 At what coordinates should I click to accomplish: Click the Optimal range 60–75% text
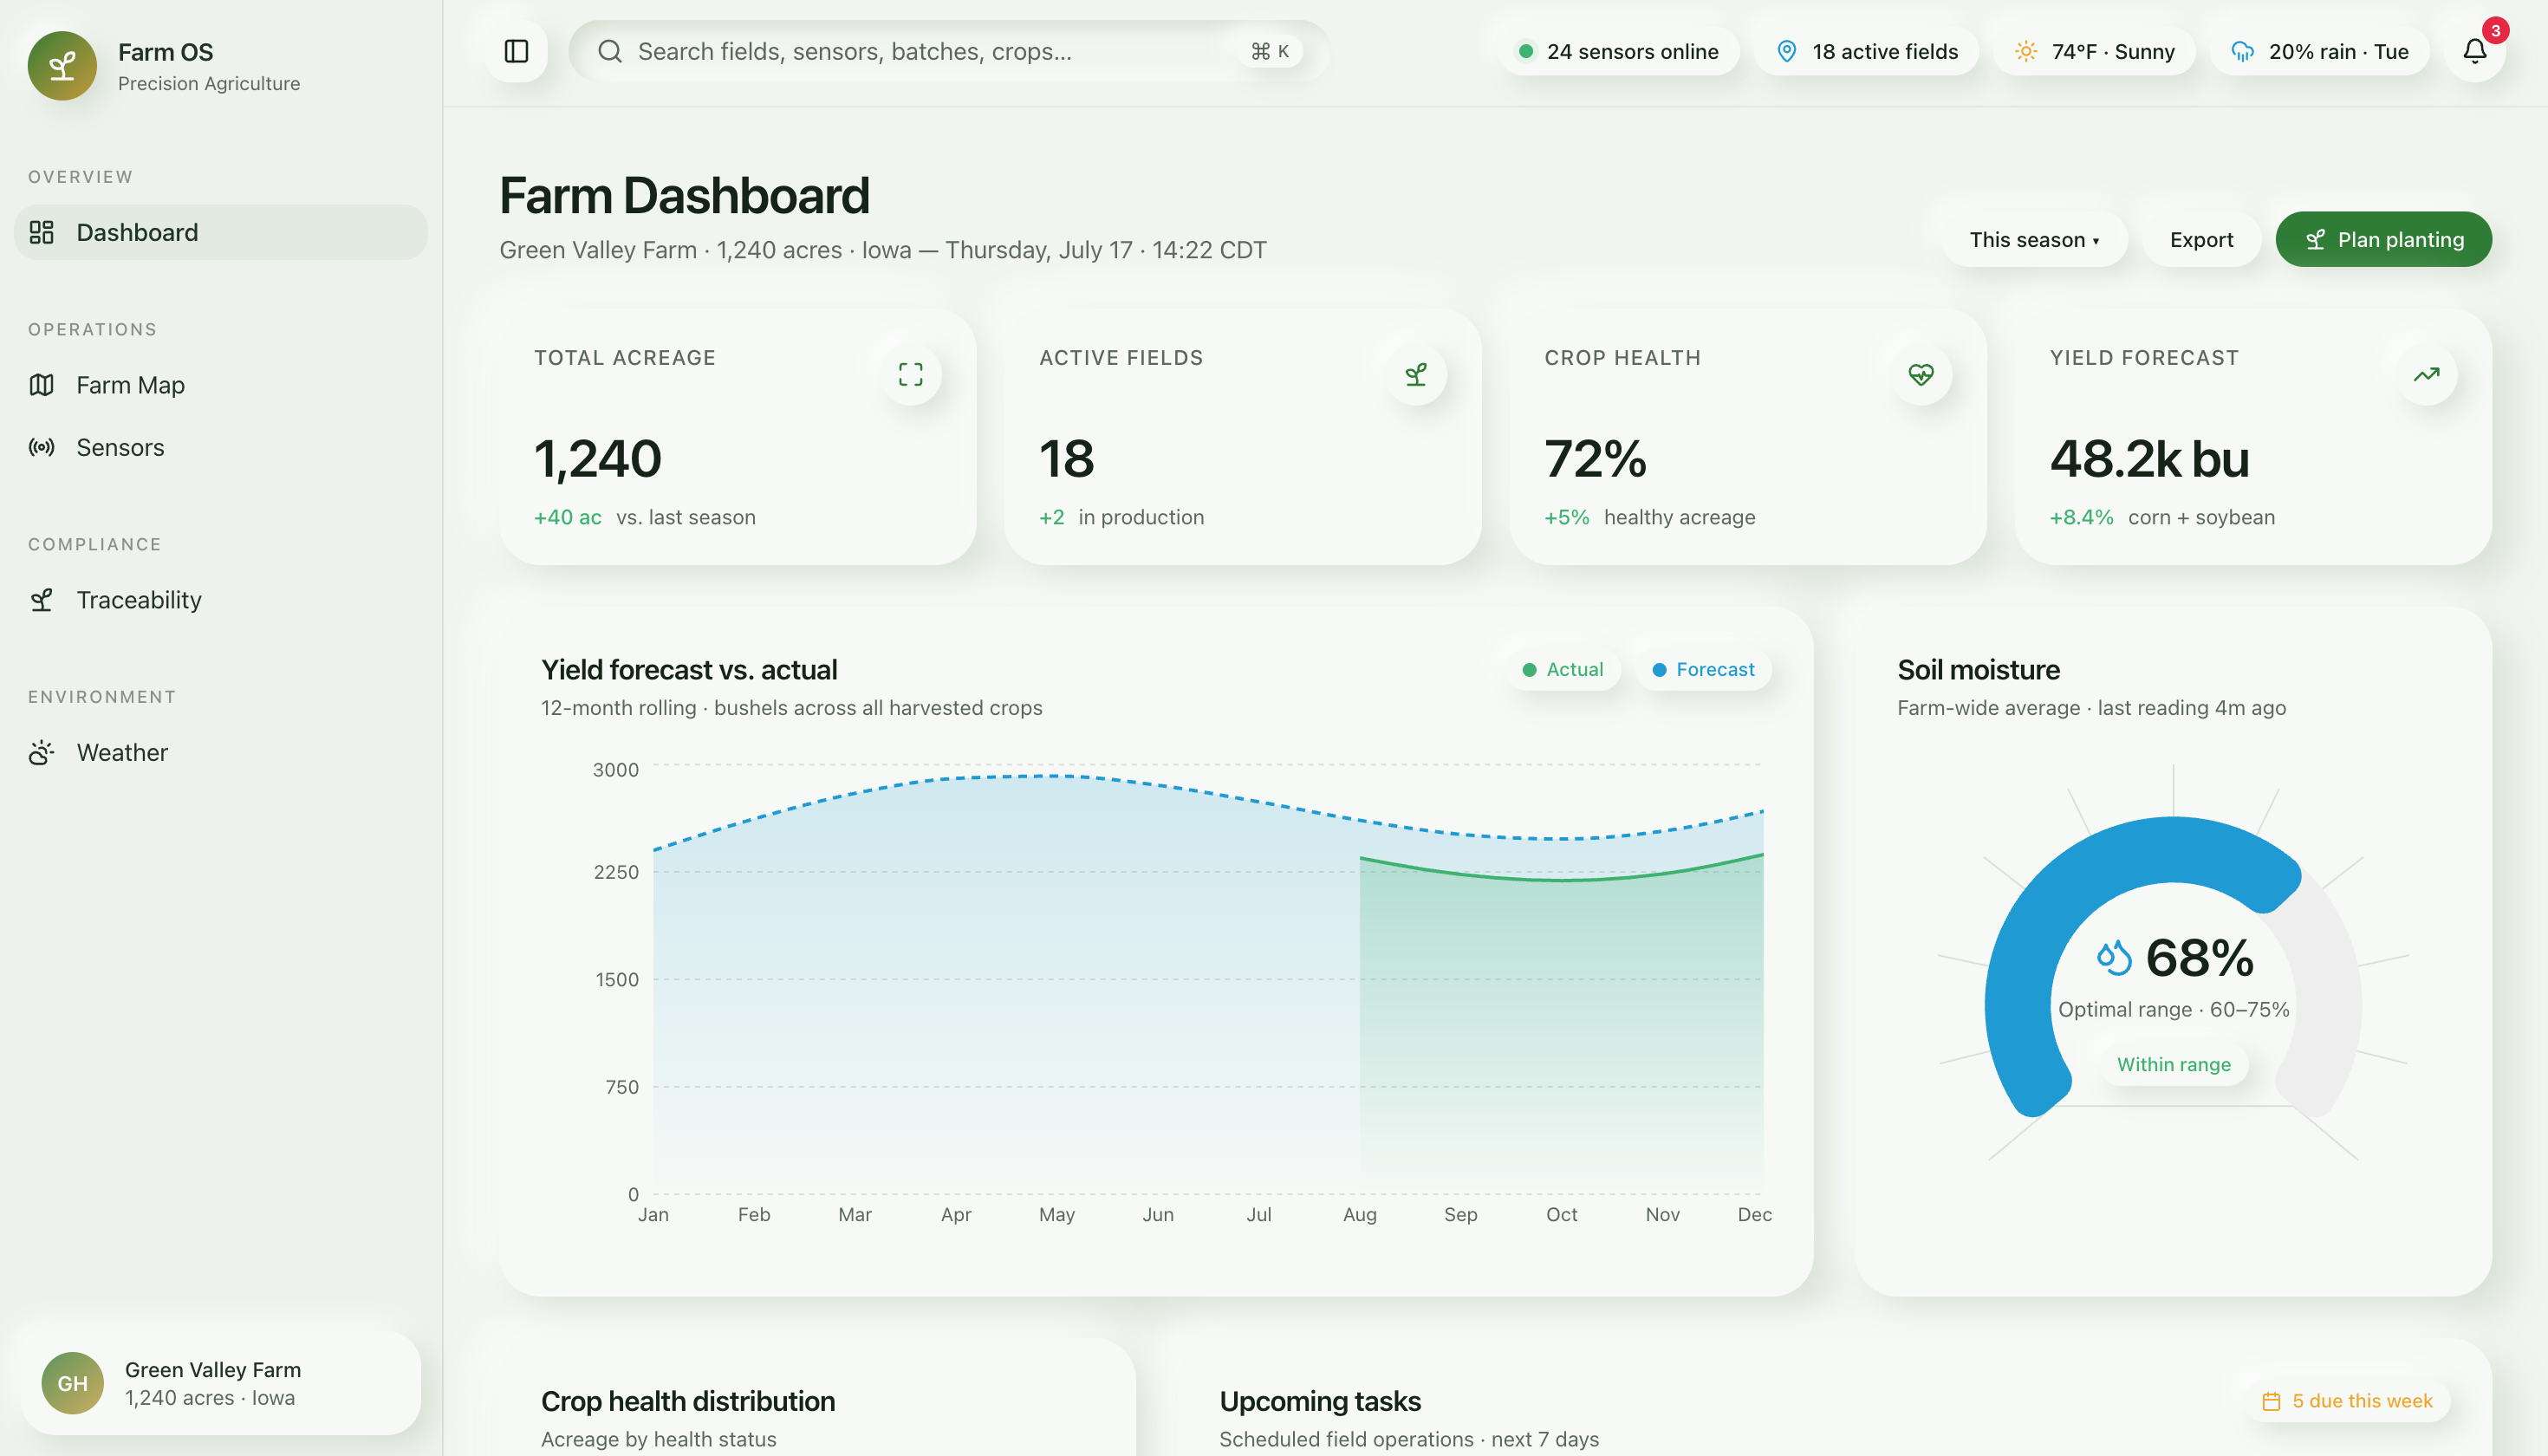point(2173,1010)
